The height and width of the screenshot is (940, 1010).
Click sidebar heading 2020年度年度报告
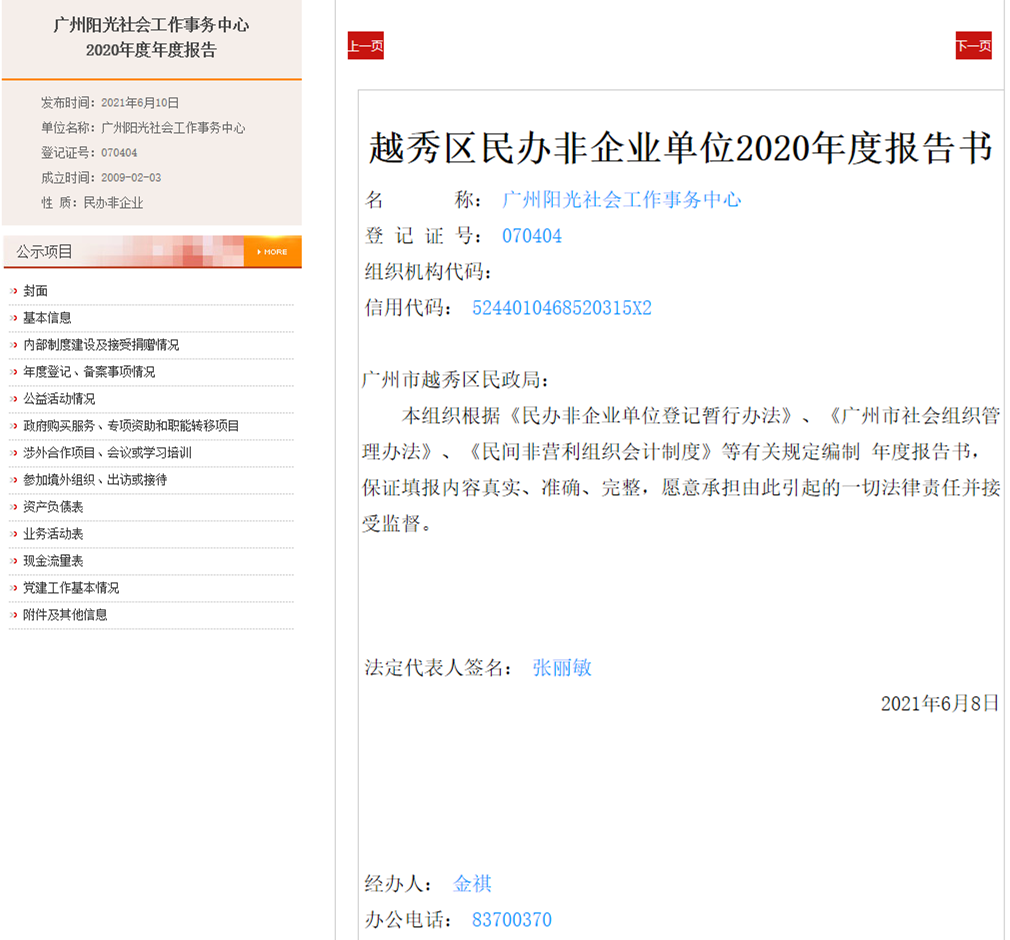point(151,50)
